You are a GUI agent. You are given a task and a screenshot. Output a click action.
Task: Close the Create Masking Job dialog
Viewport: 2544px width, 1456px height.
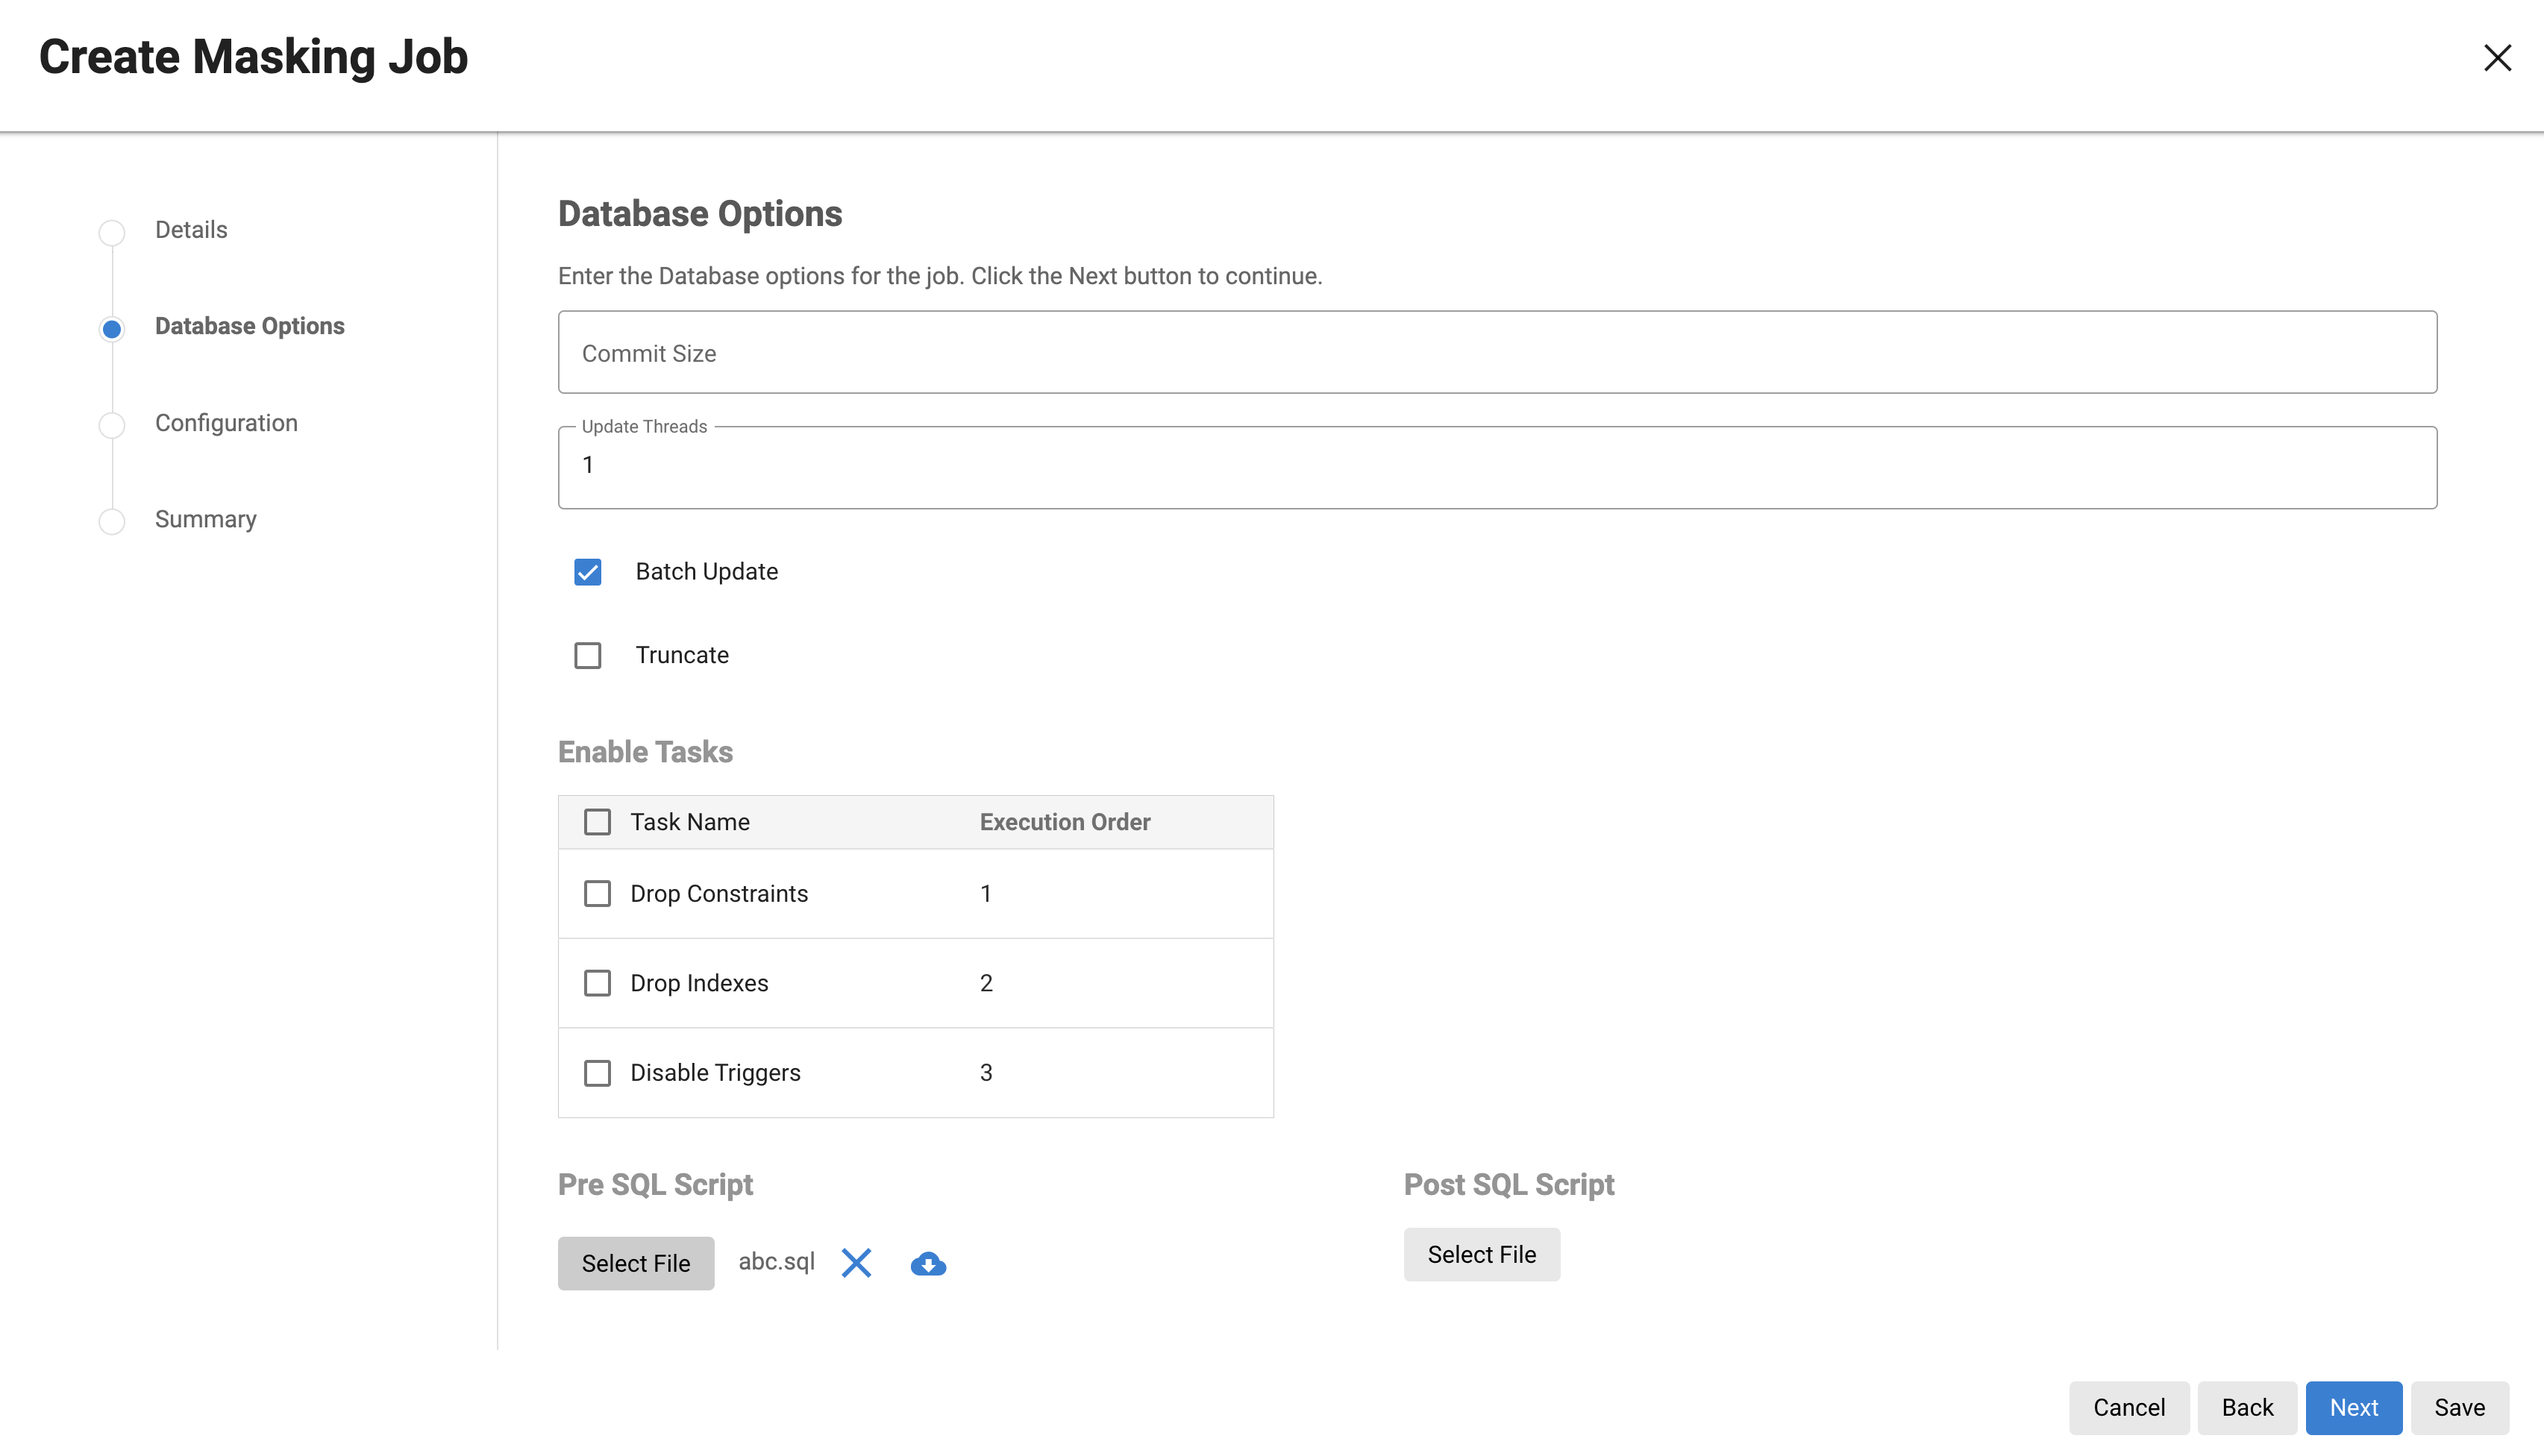[x=2497, y=58]
